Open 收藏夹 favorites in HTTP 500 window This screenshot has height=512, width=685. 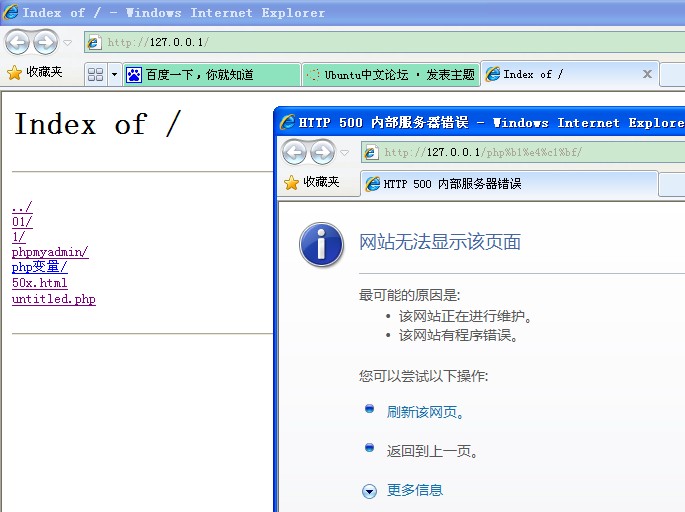click(312, 182)
